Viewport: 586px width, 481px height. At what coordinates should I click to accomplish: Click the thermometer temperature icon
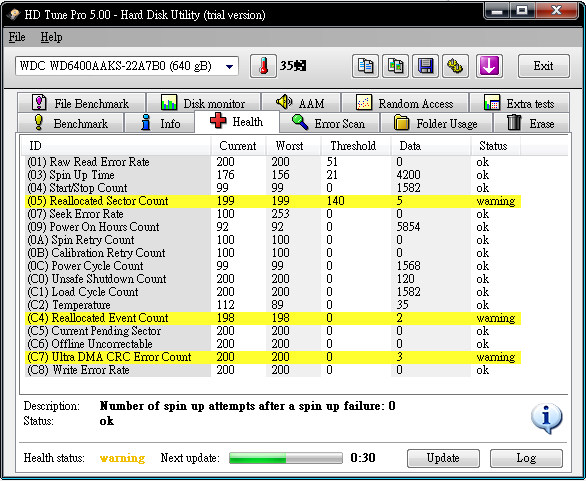tap(263, 66)
